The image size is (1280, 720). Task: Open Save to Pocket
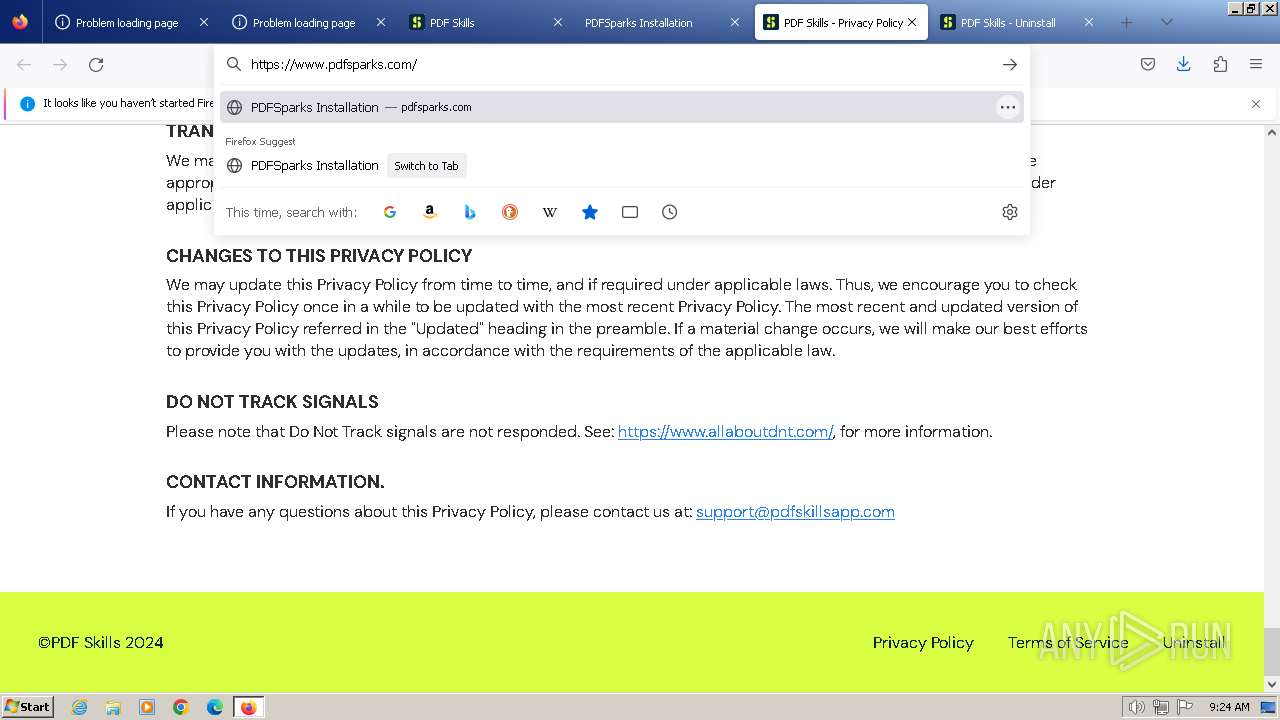pyautogui.click(x=1148, y=65)
